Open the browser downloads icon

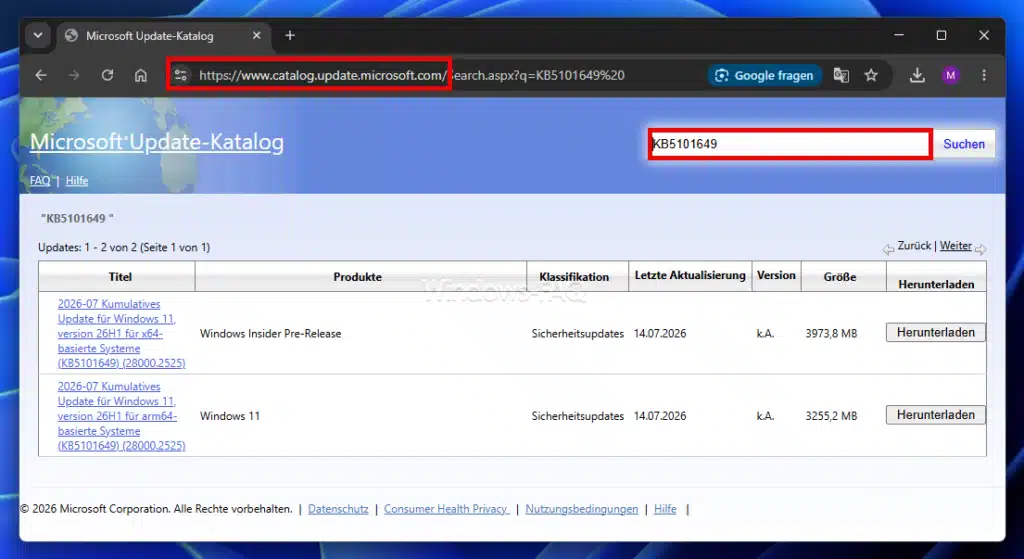(917, 75)
